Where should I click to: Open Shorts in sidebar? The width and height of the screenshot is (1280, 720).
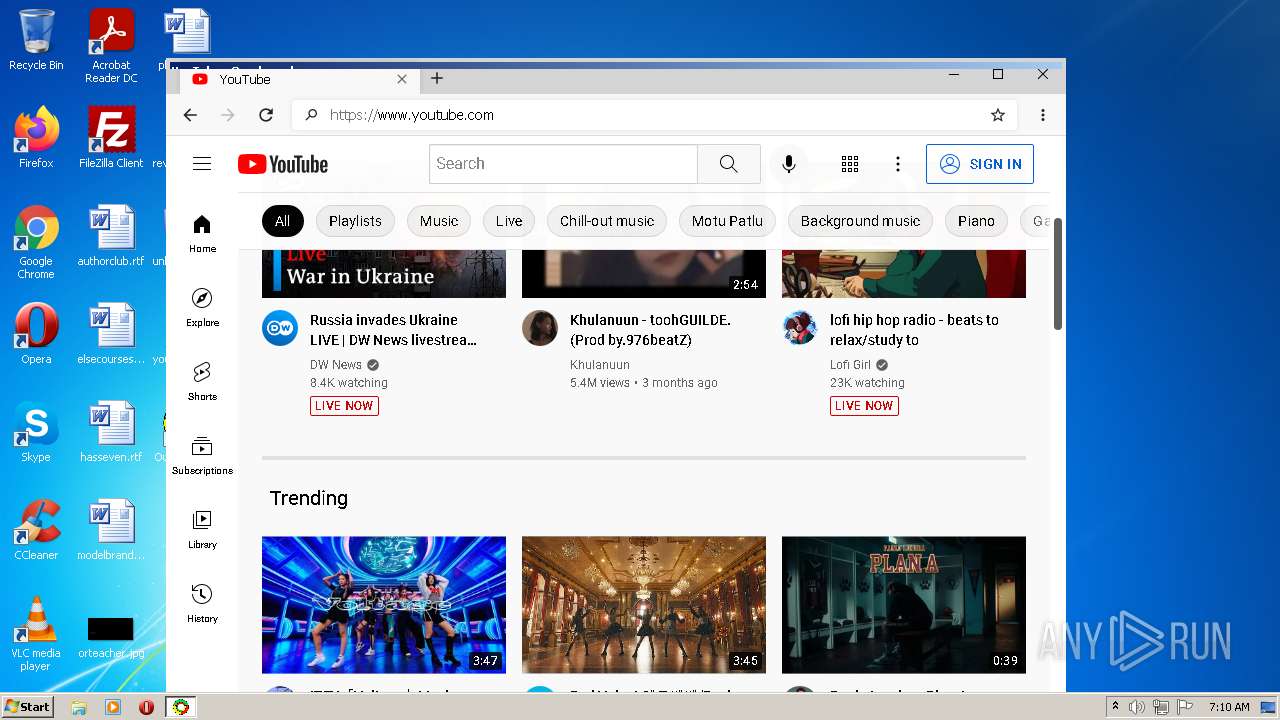202,381
